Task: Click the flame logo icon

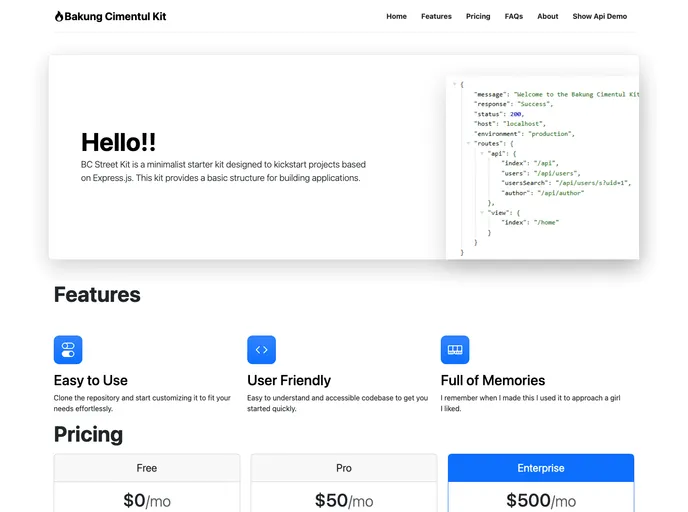Action: click(x=59, y=16)
